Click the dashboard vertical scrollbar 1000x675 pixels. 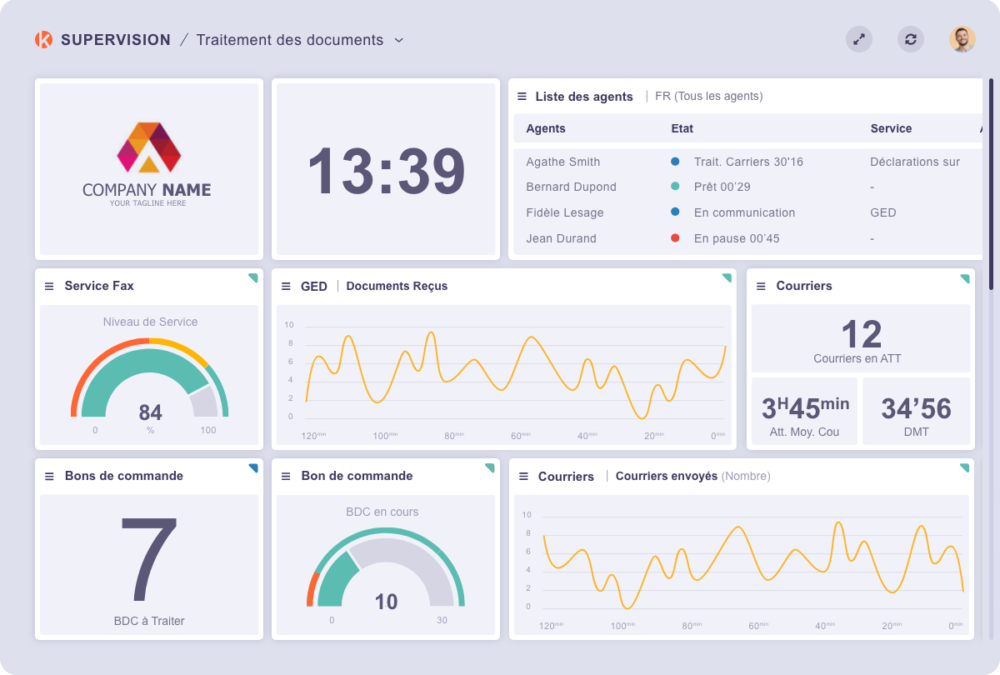[991, 184]
